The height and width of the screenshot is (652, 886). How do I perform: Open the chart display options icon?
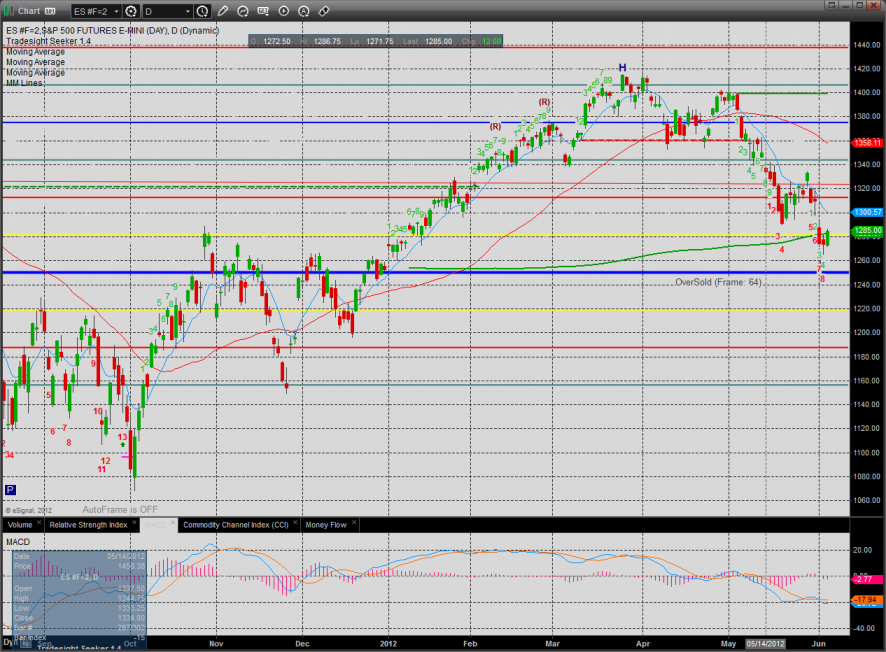point(263,11)
